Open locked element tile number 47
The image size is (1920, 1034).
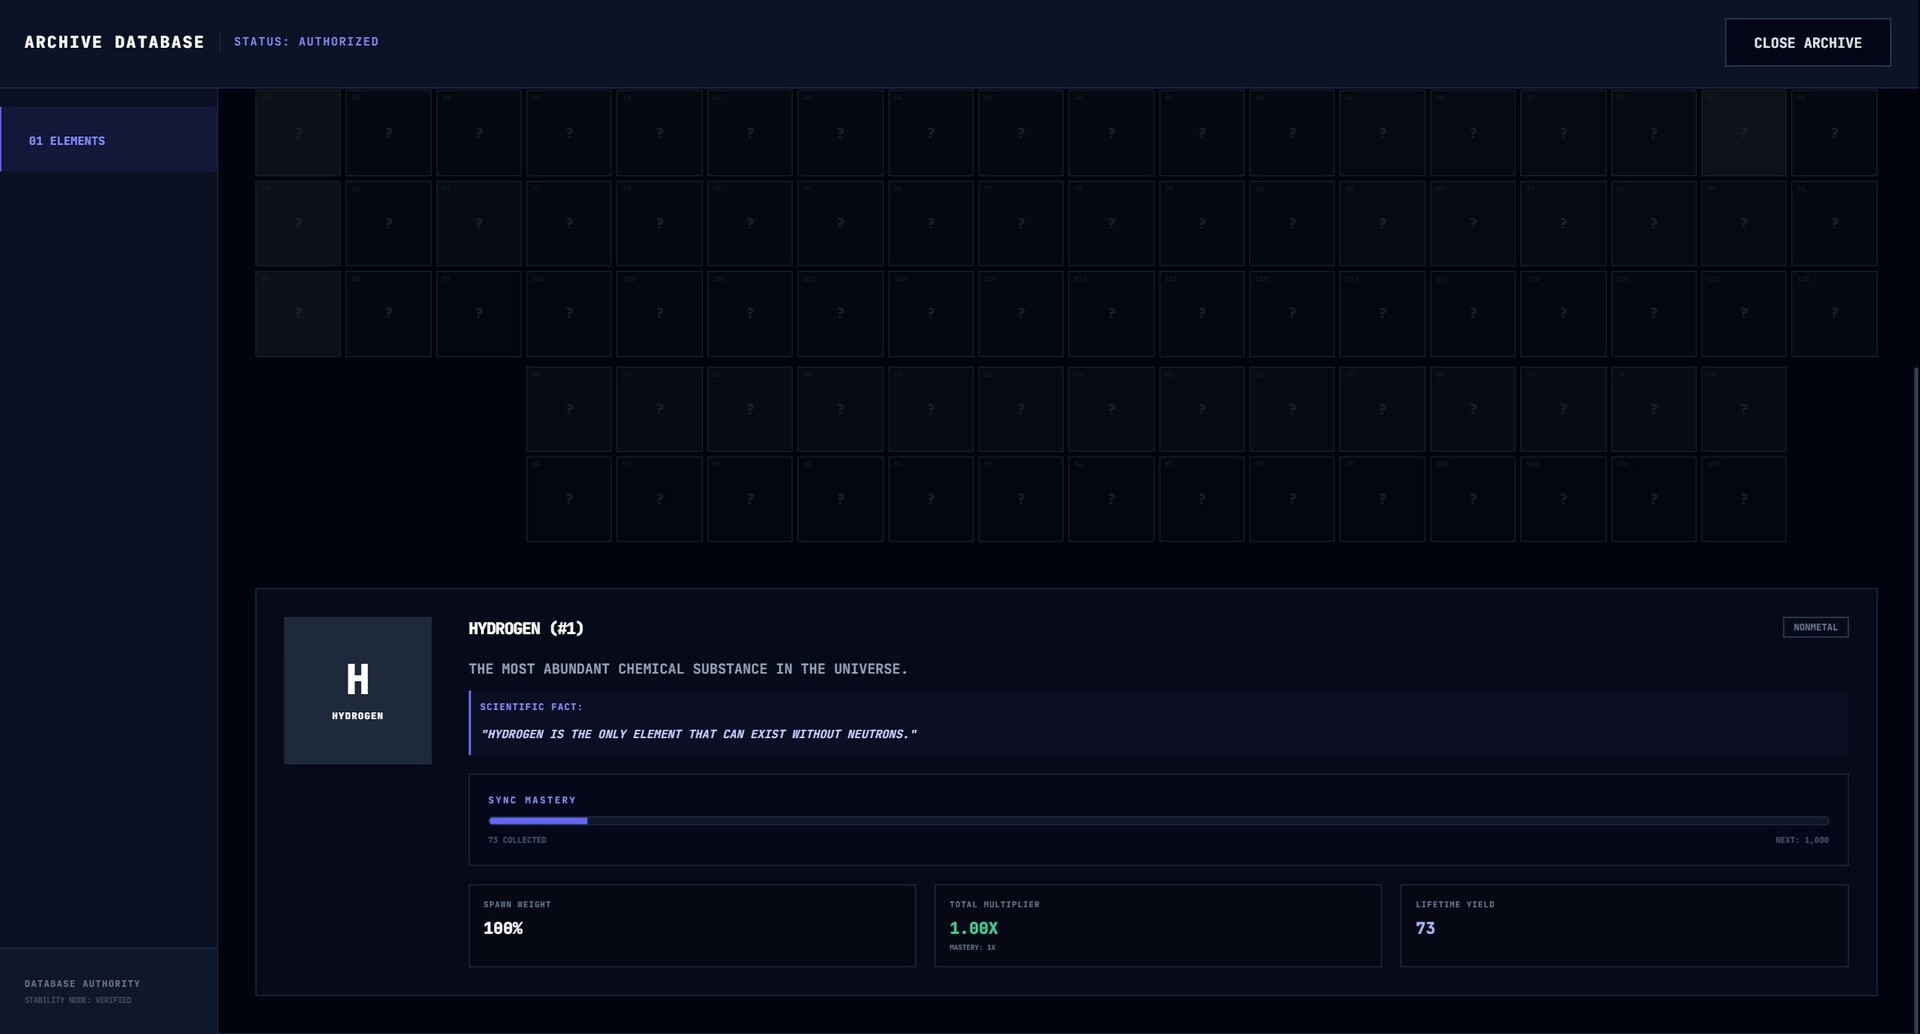(1201, 133)
